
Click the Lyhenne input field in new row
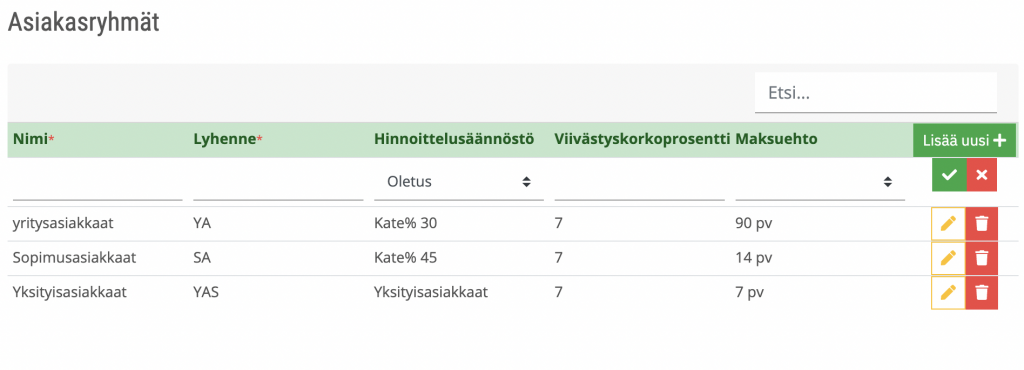point(278,183)
